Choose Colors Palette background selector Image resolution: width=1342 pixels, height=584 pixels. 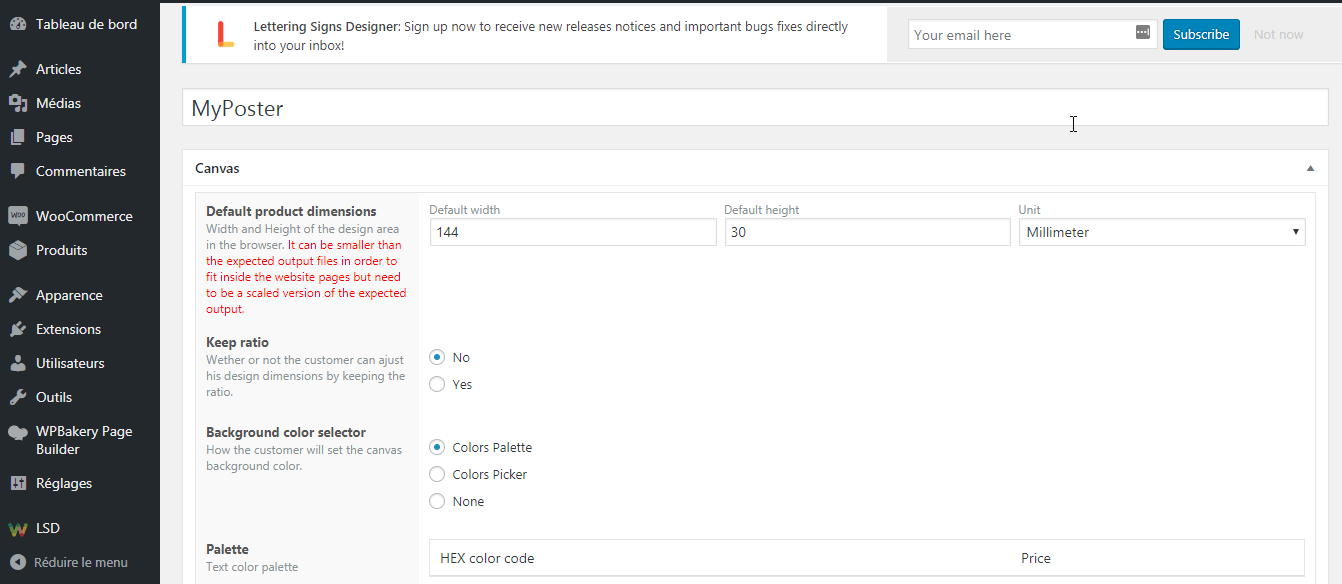tap(437, 447)
